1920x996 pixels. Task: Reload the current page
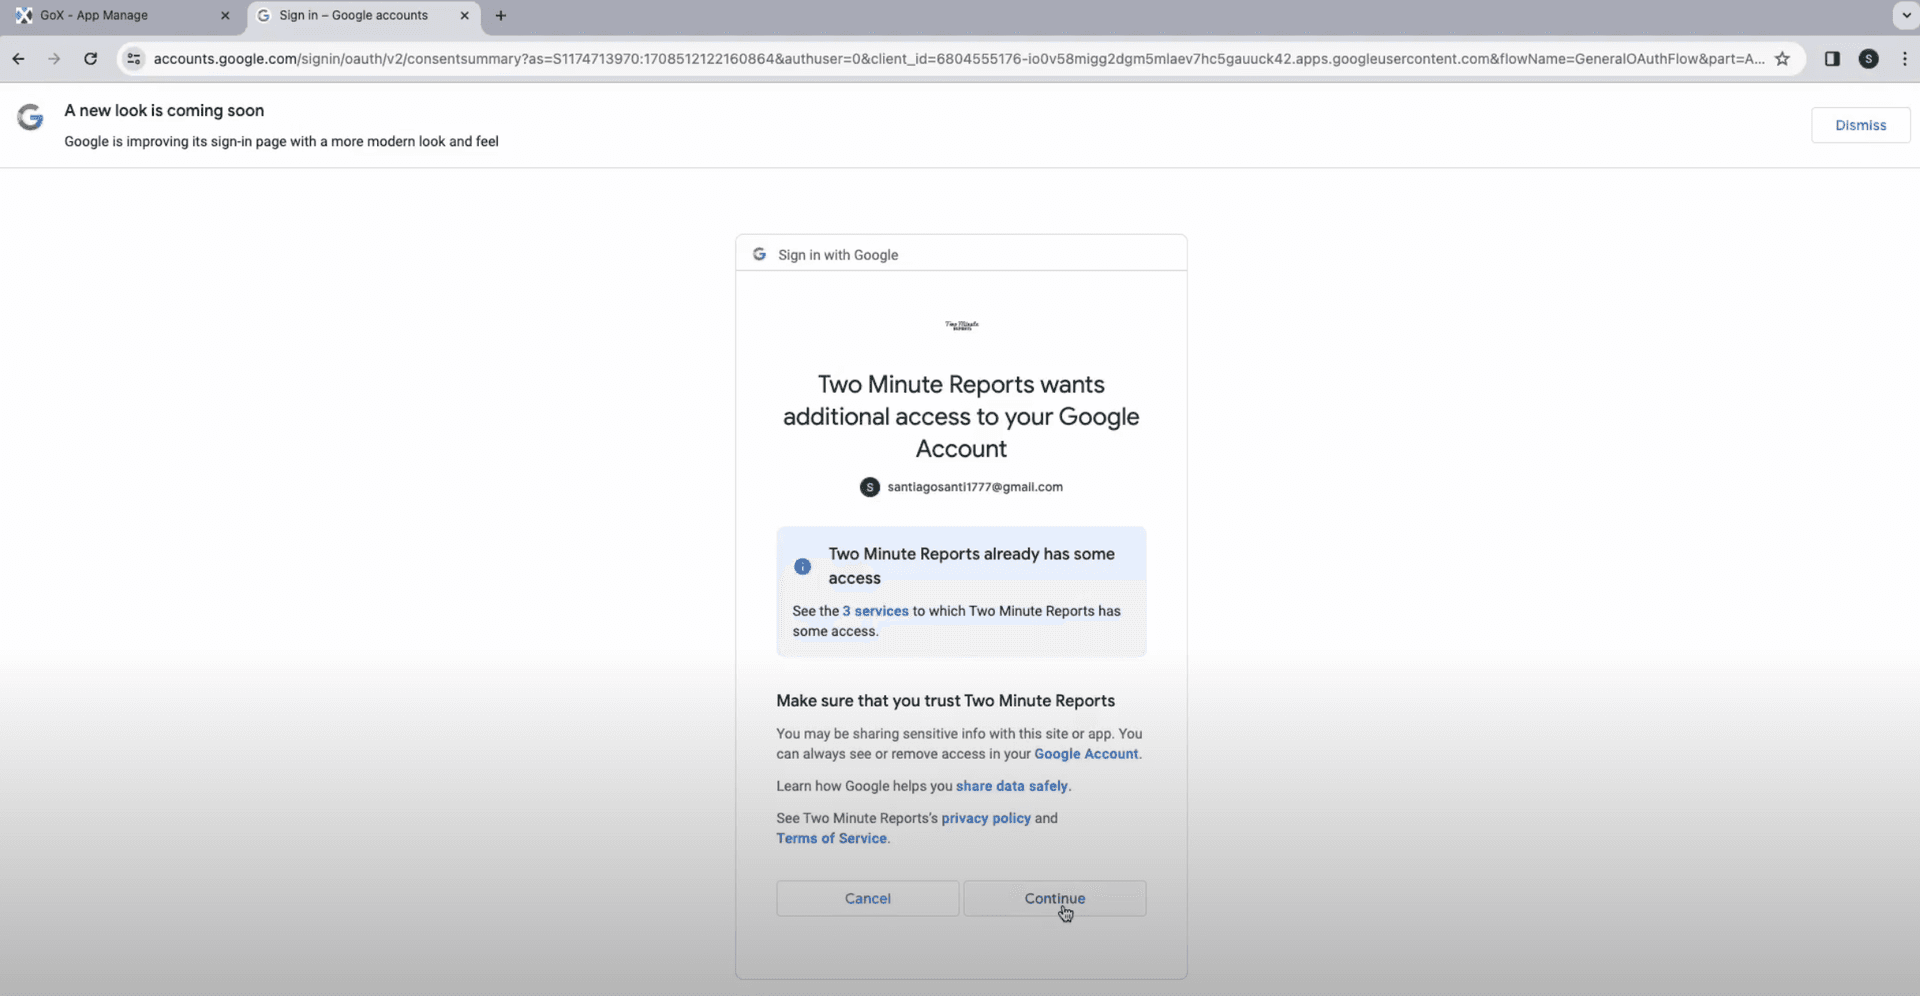pyautogui.click(x=90, y=59)
